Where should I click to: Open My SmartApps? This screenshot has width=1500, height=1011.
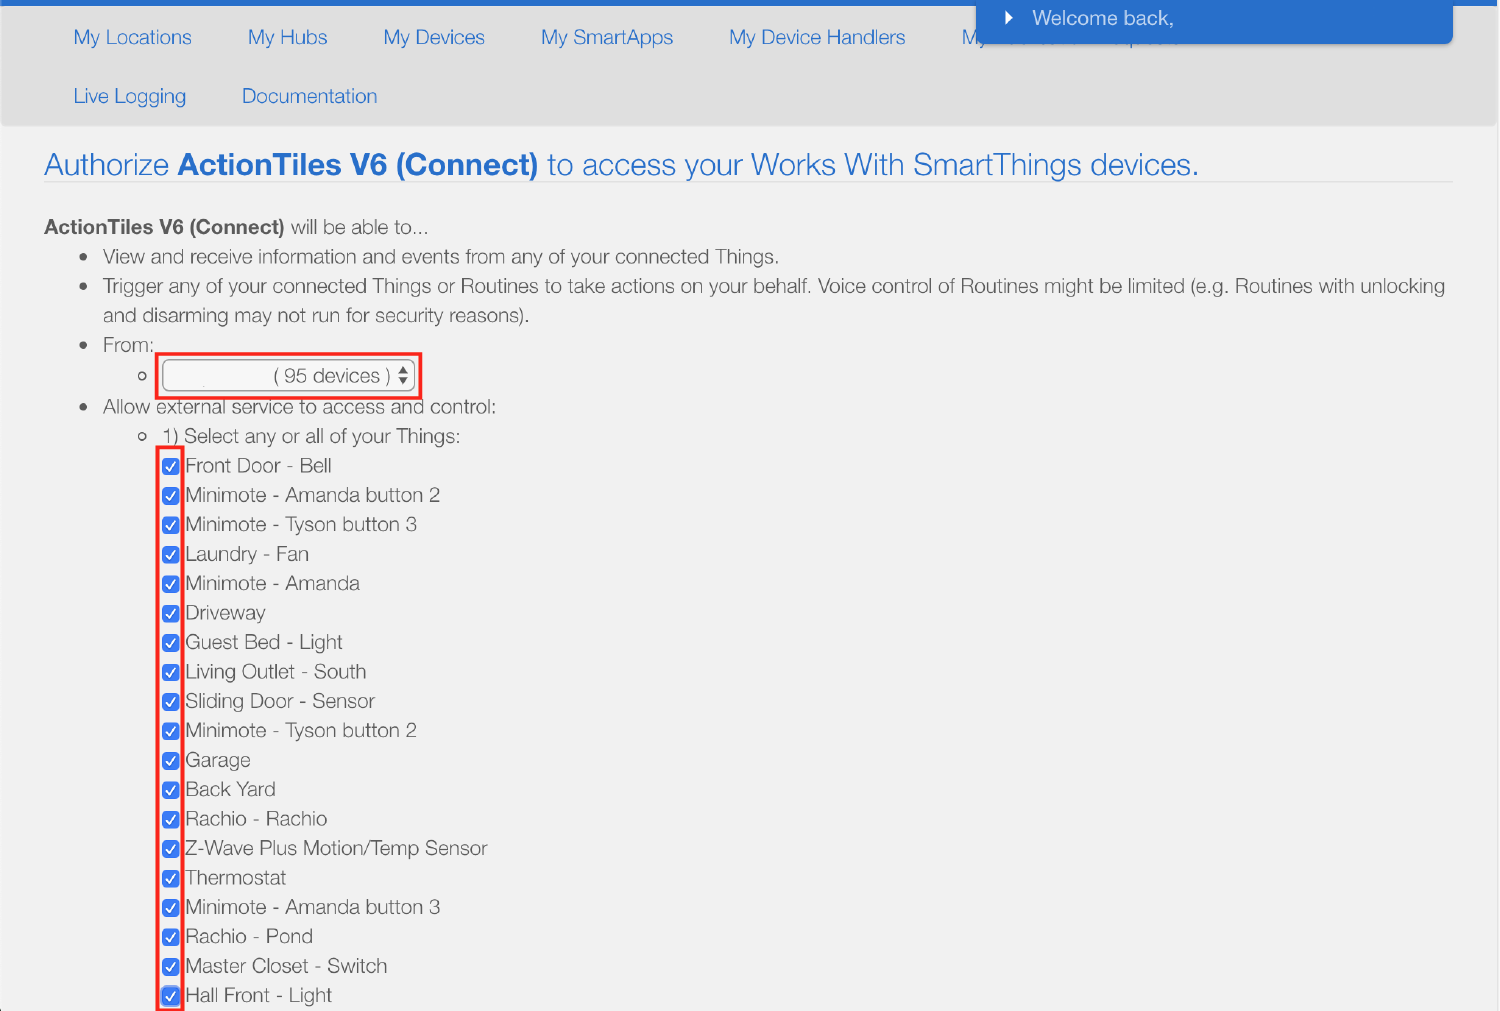tap(606, 37)
